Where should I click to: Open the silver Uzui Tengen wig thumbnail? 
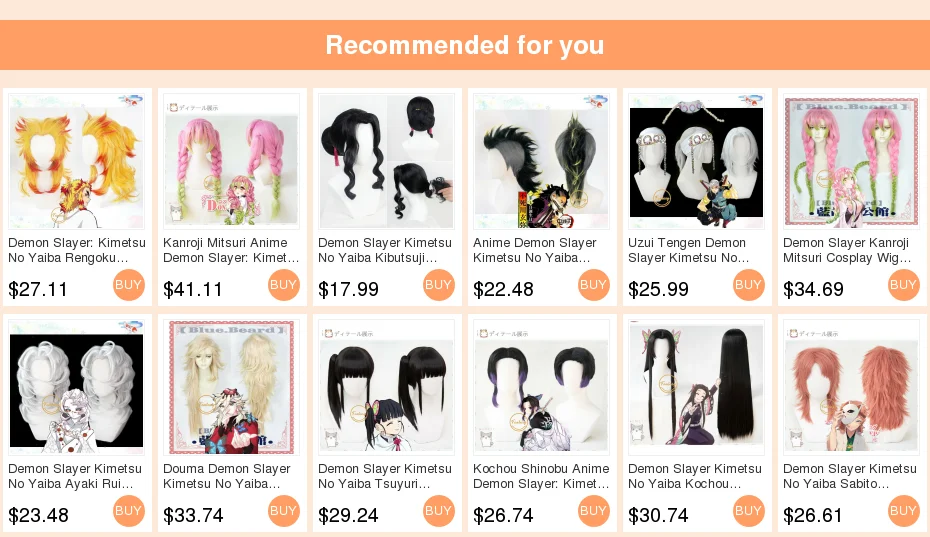click(697, 161)
